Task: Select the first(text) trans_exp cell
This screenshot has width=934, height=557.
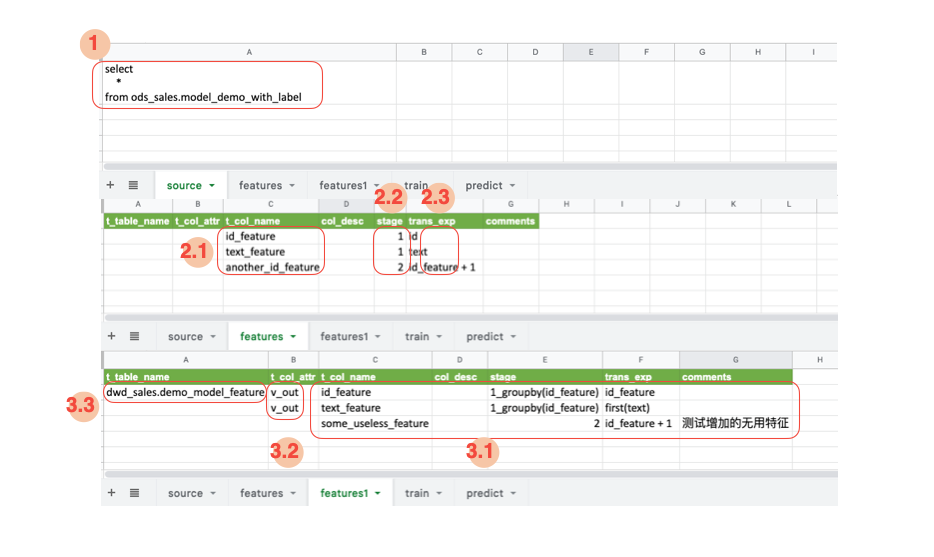Action: coord(627,408)
